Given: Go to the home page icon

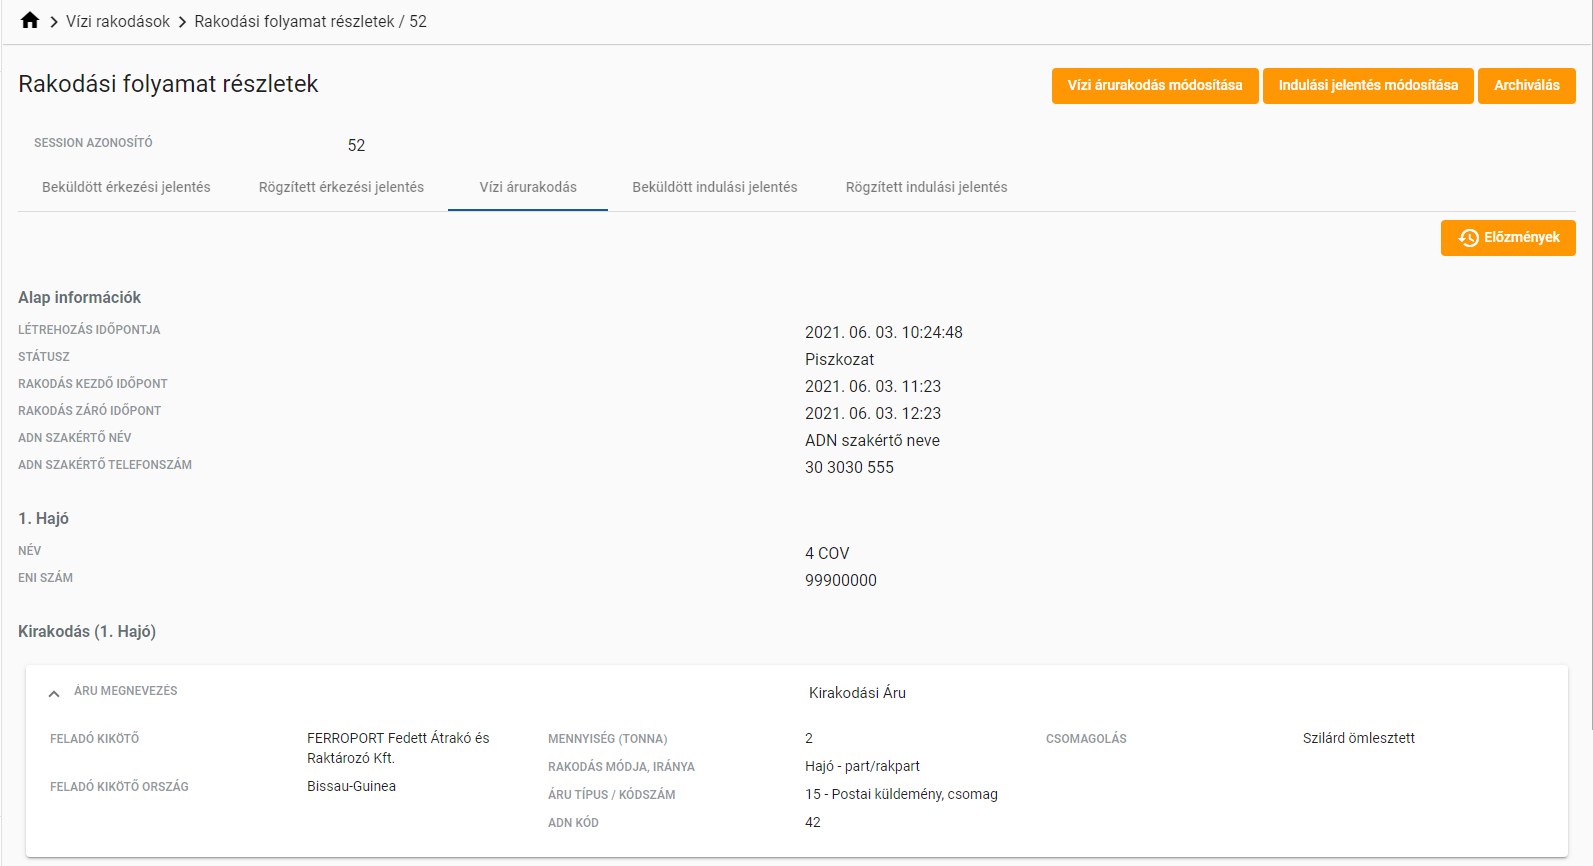Looking at the screenshot, I should tap(30, 21).
